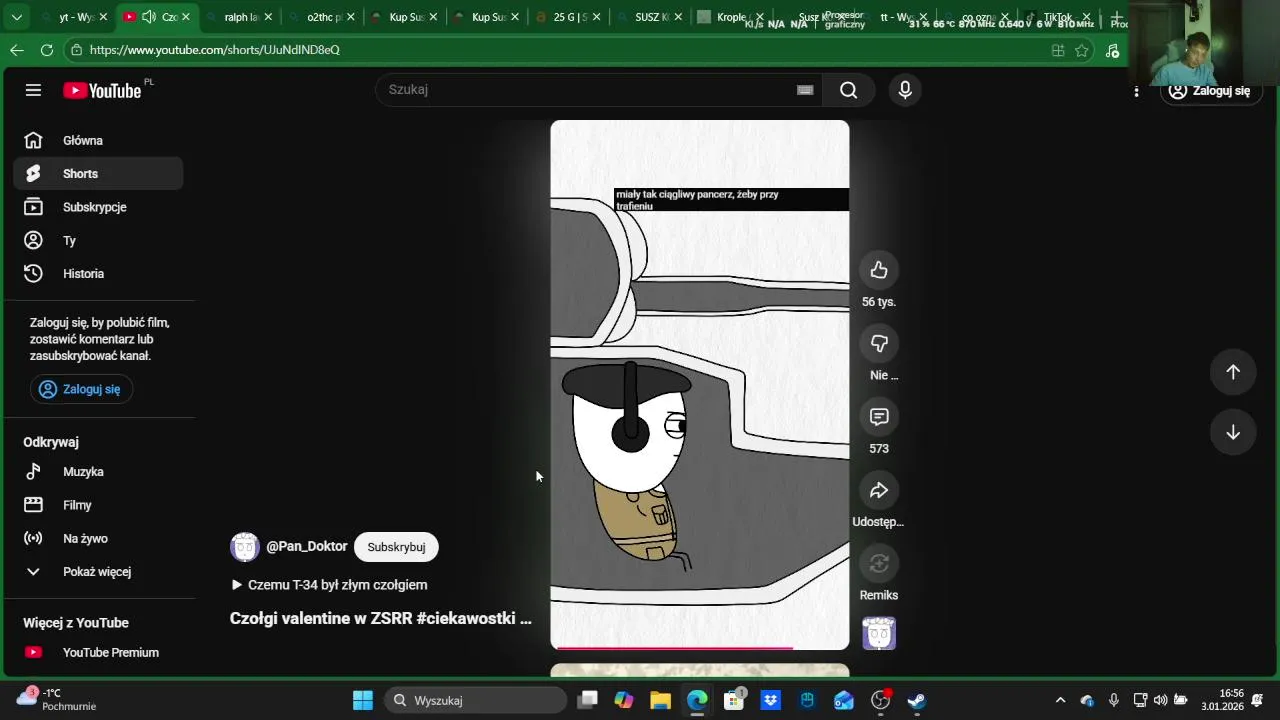Image resolution: width=1280 pixels, height=720 pixels.
Task: Click the browser back arrow
Action: pos(16,50)
